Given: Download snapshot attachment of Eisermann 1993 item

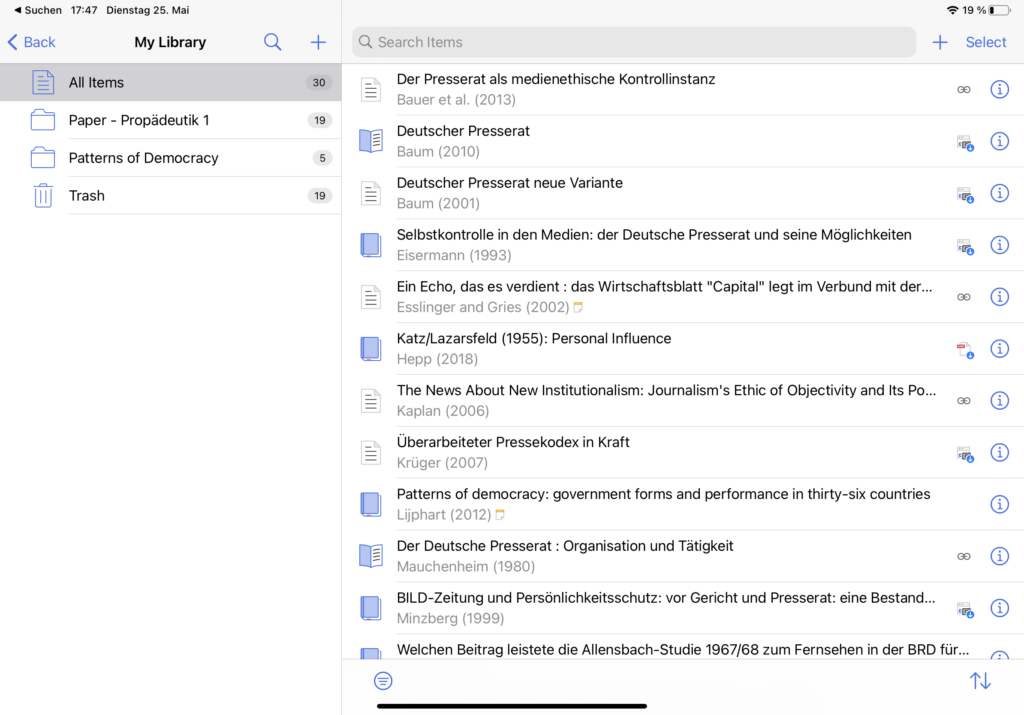Looking at the screenshot, I should [965, 246].
